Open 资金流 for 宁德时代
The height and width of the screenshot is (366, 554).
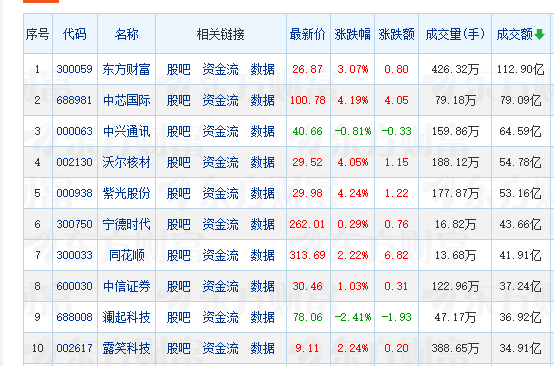click(220, 224)
